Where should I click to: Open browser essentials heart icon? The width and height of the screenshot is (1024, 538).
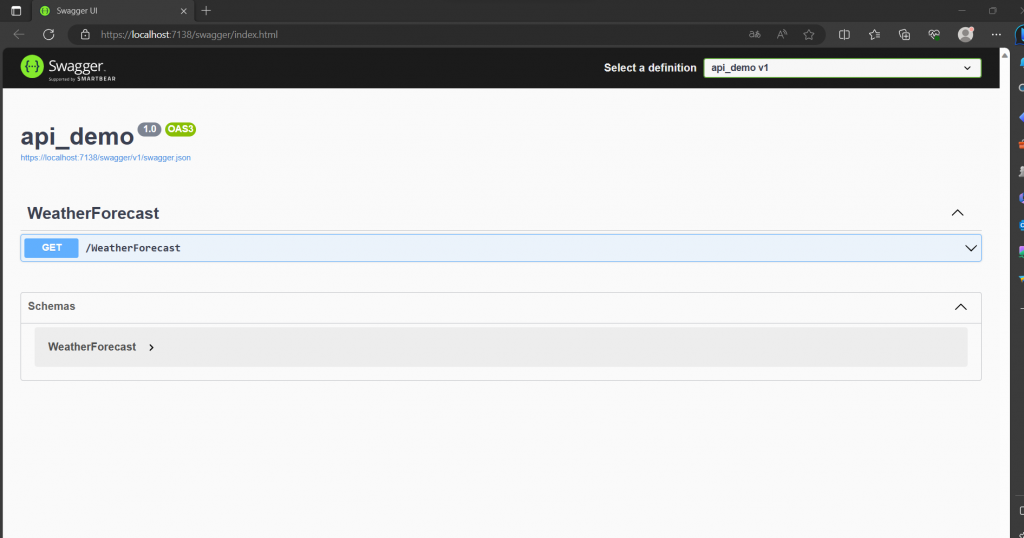[935, 35]
